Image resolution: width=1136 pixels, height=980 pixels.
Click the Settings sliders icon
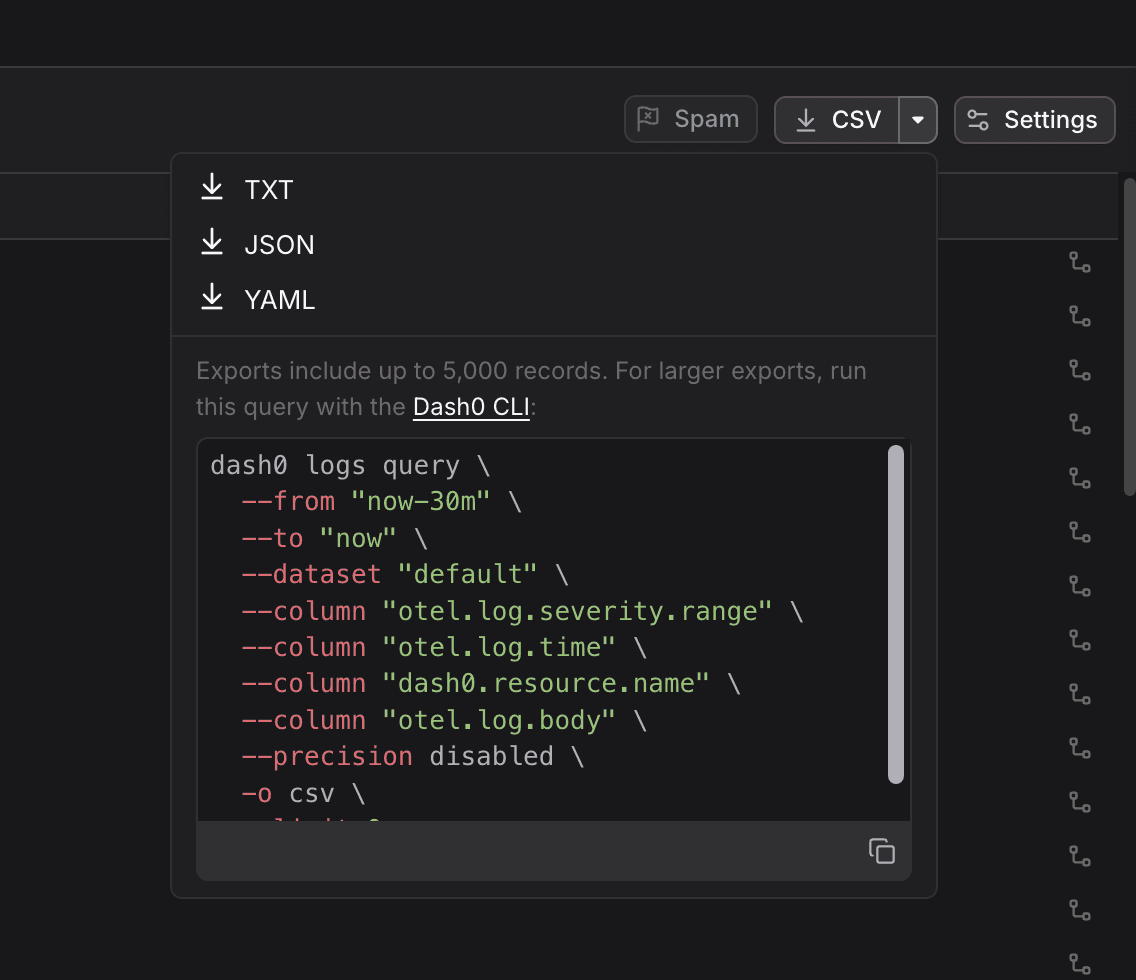pyautogui.click(x=978, y=120)
